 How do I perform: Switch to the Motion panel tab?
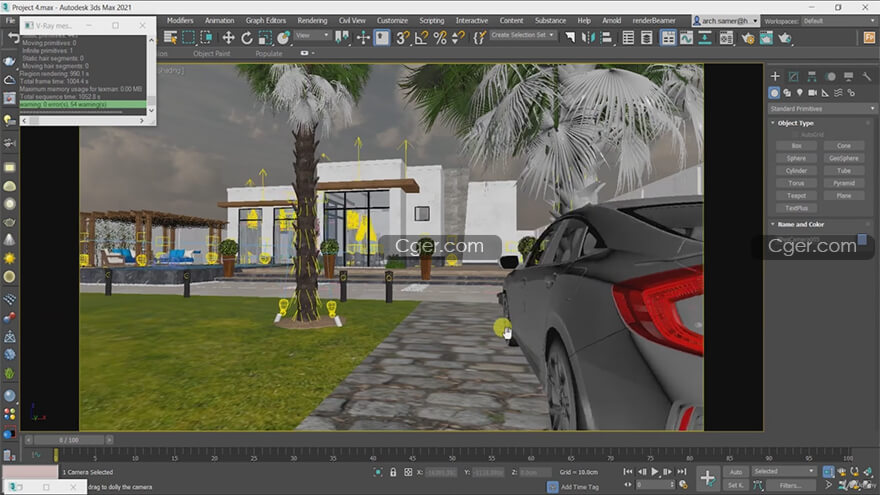(831, 76)
